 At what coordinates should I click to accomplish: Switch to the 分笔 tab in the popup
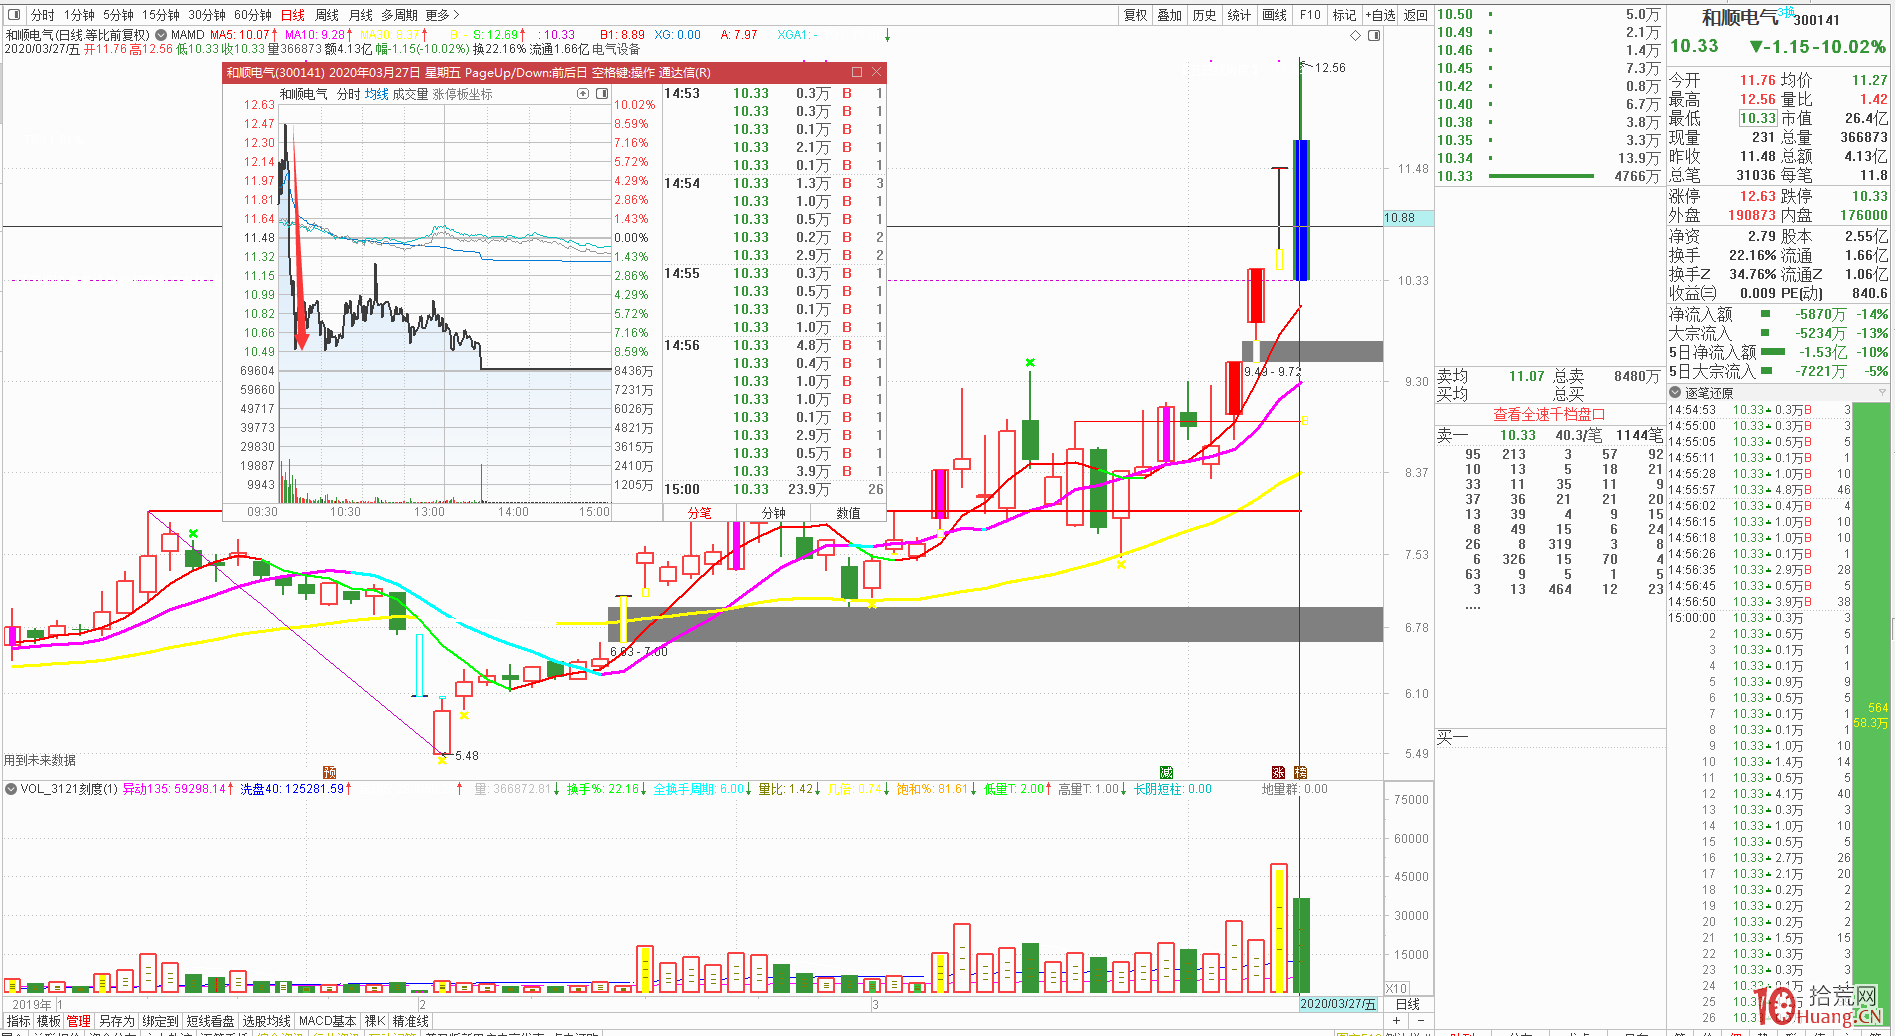700,513
